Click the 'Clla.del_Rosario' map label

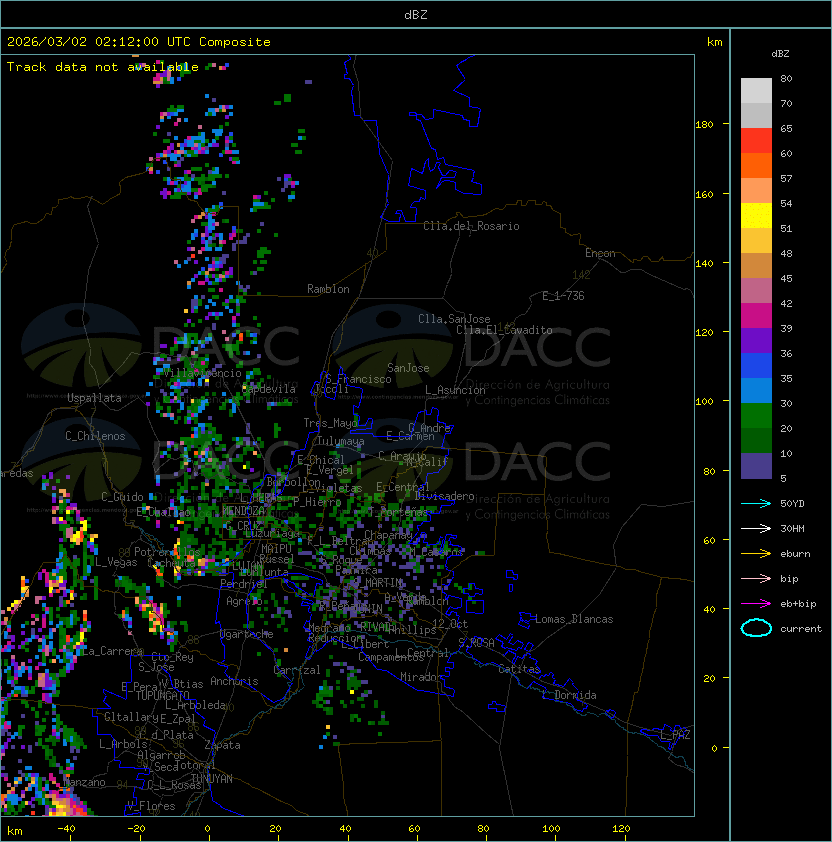tap(471, 226)
